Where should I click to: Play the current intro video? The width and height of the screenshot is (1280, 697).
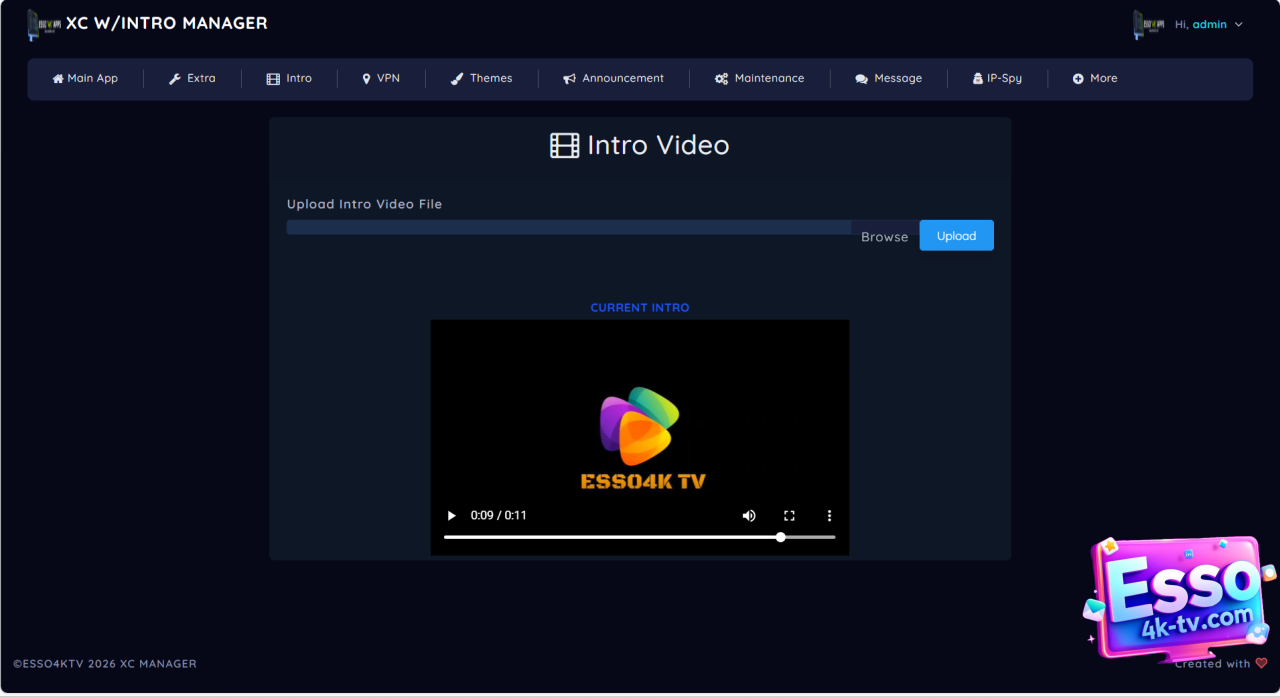tap(451, 516)
